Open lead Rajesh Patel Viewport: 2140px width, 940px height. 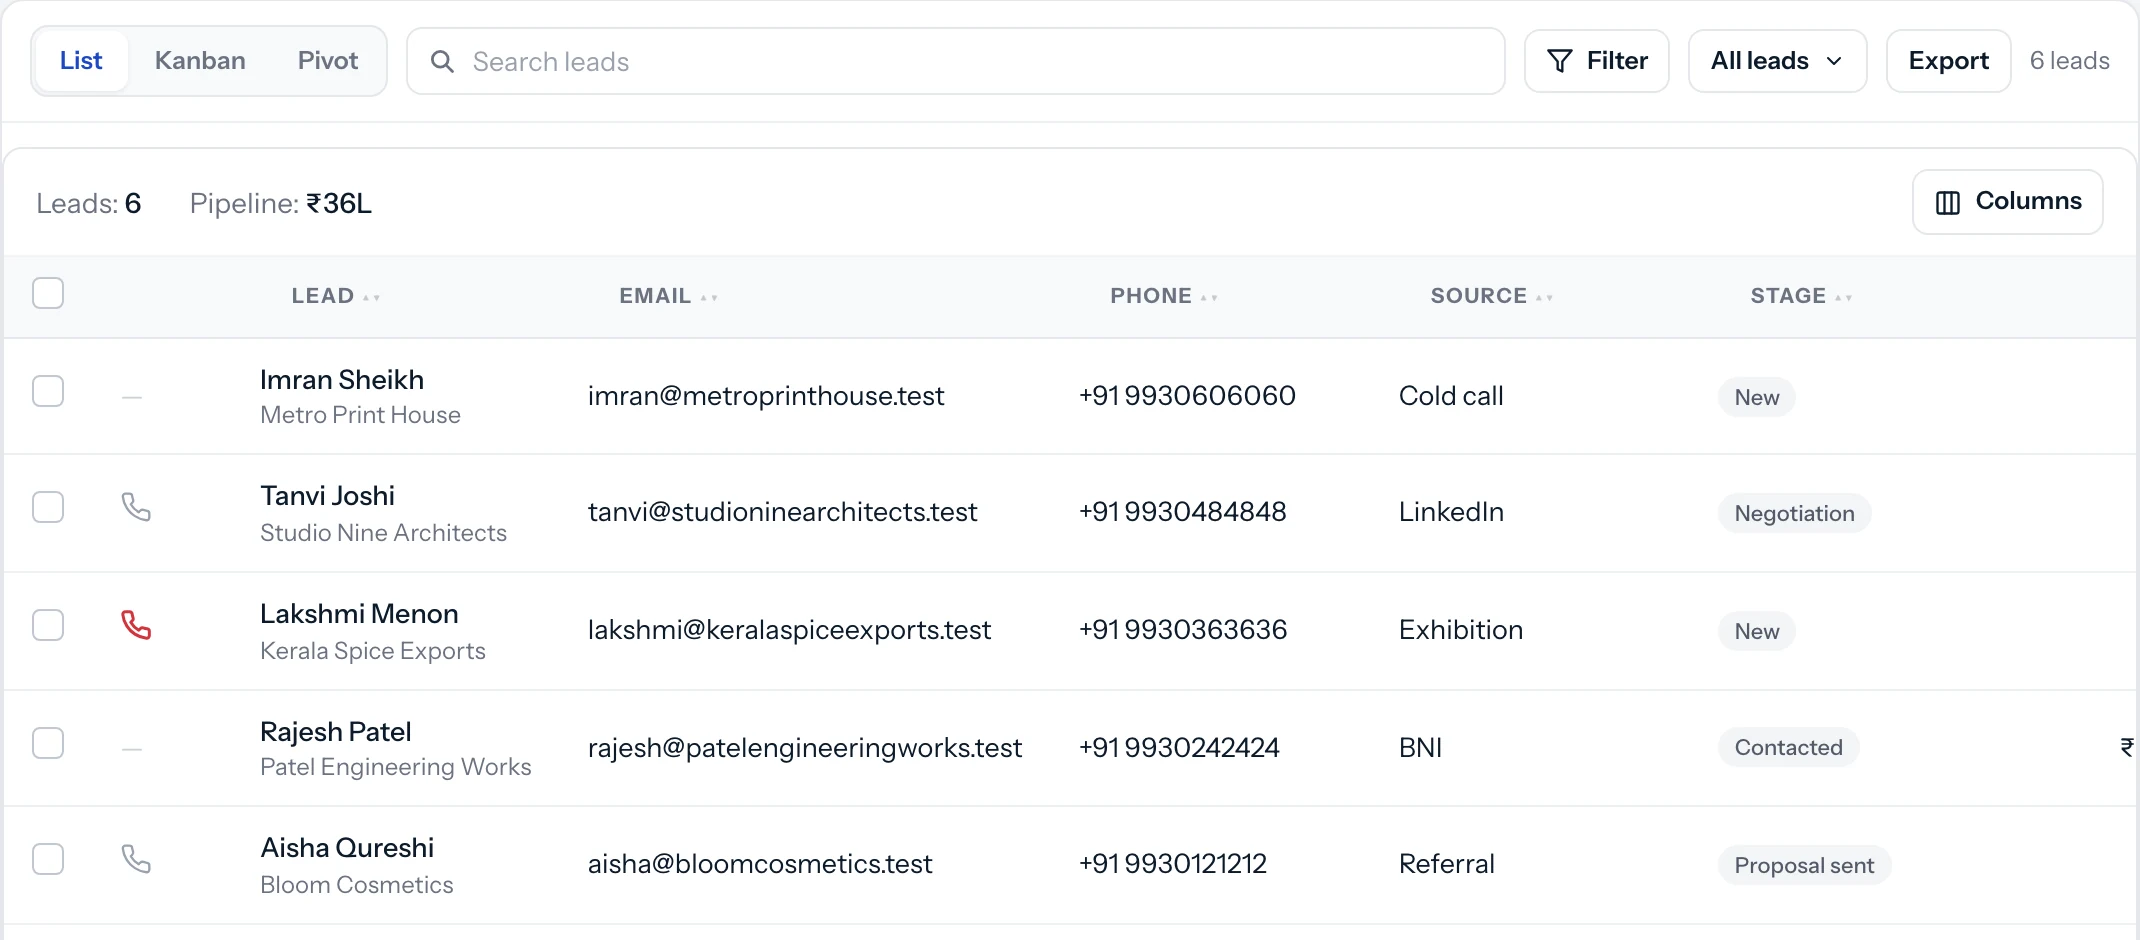(x=336, y=732)
